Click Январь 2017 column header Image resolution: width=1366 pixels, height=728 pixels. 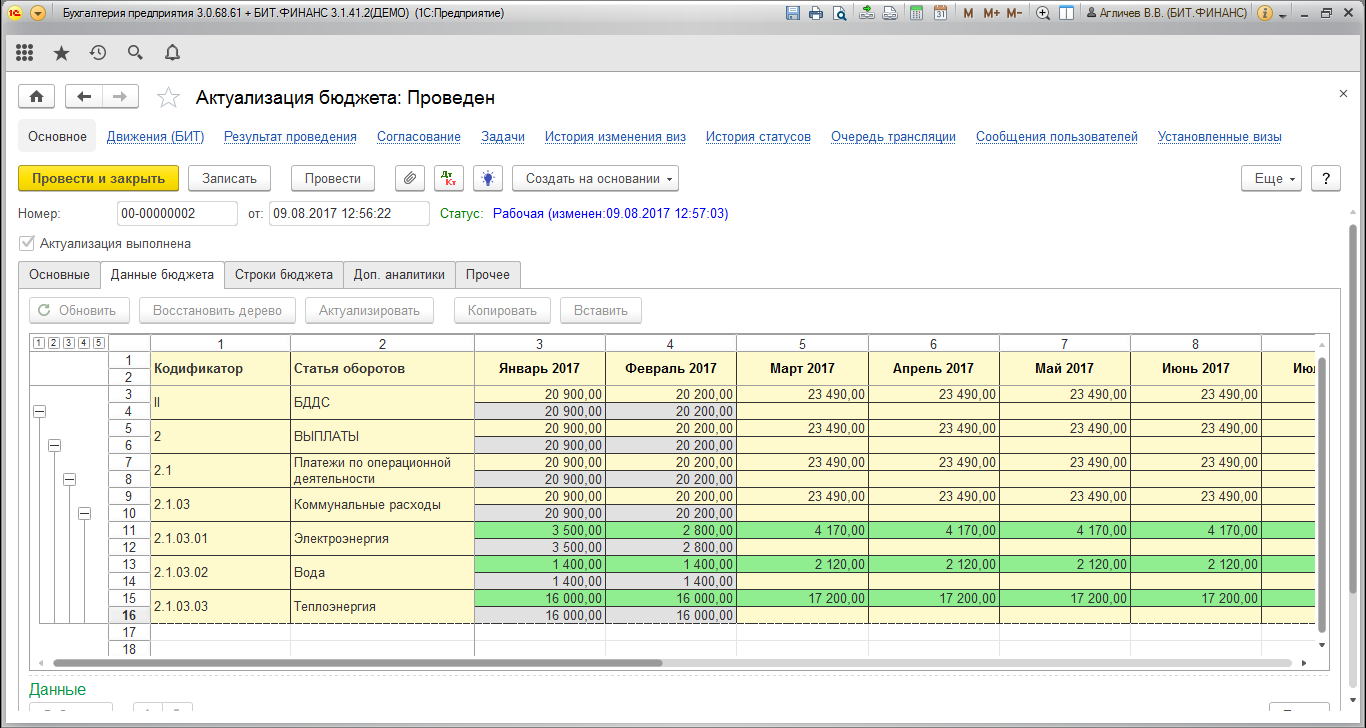pyautogui.click(x=540, y=369)
